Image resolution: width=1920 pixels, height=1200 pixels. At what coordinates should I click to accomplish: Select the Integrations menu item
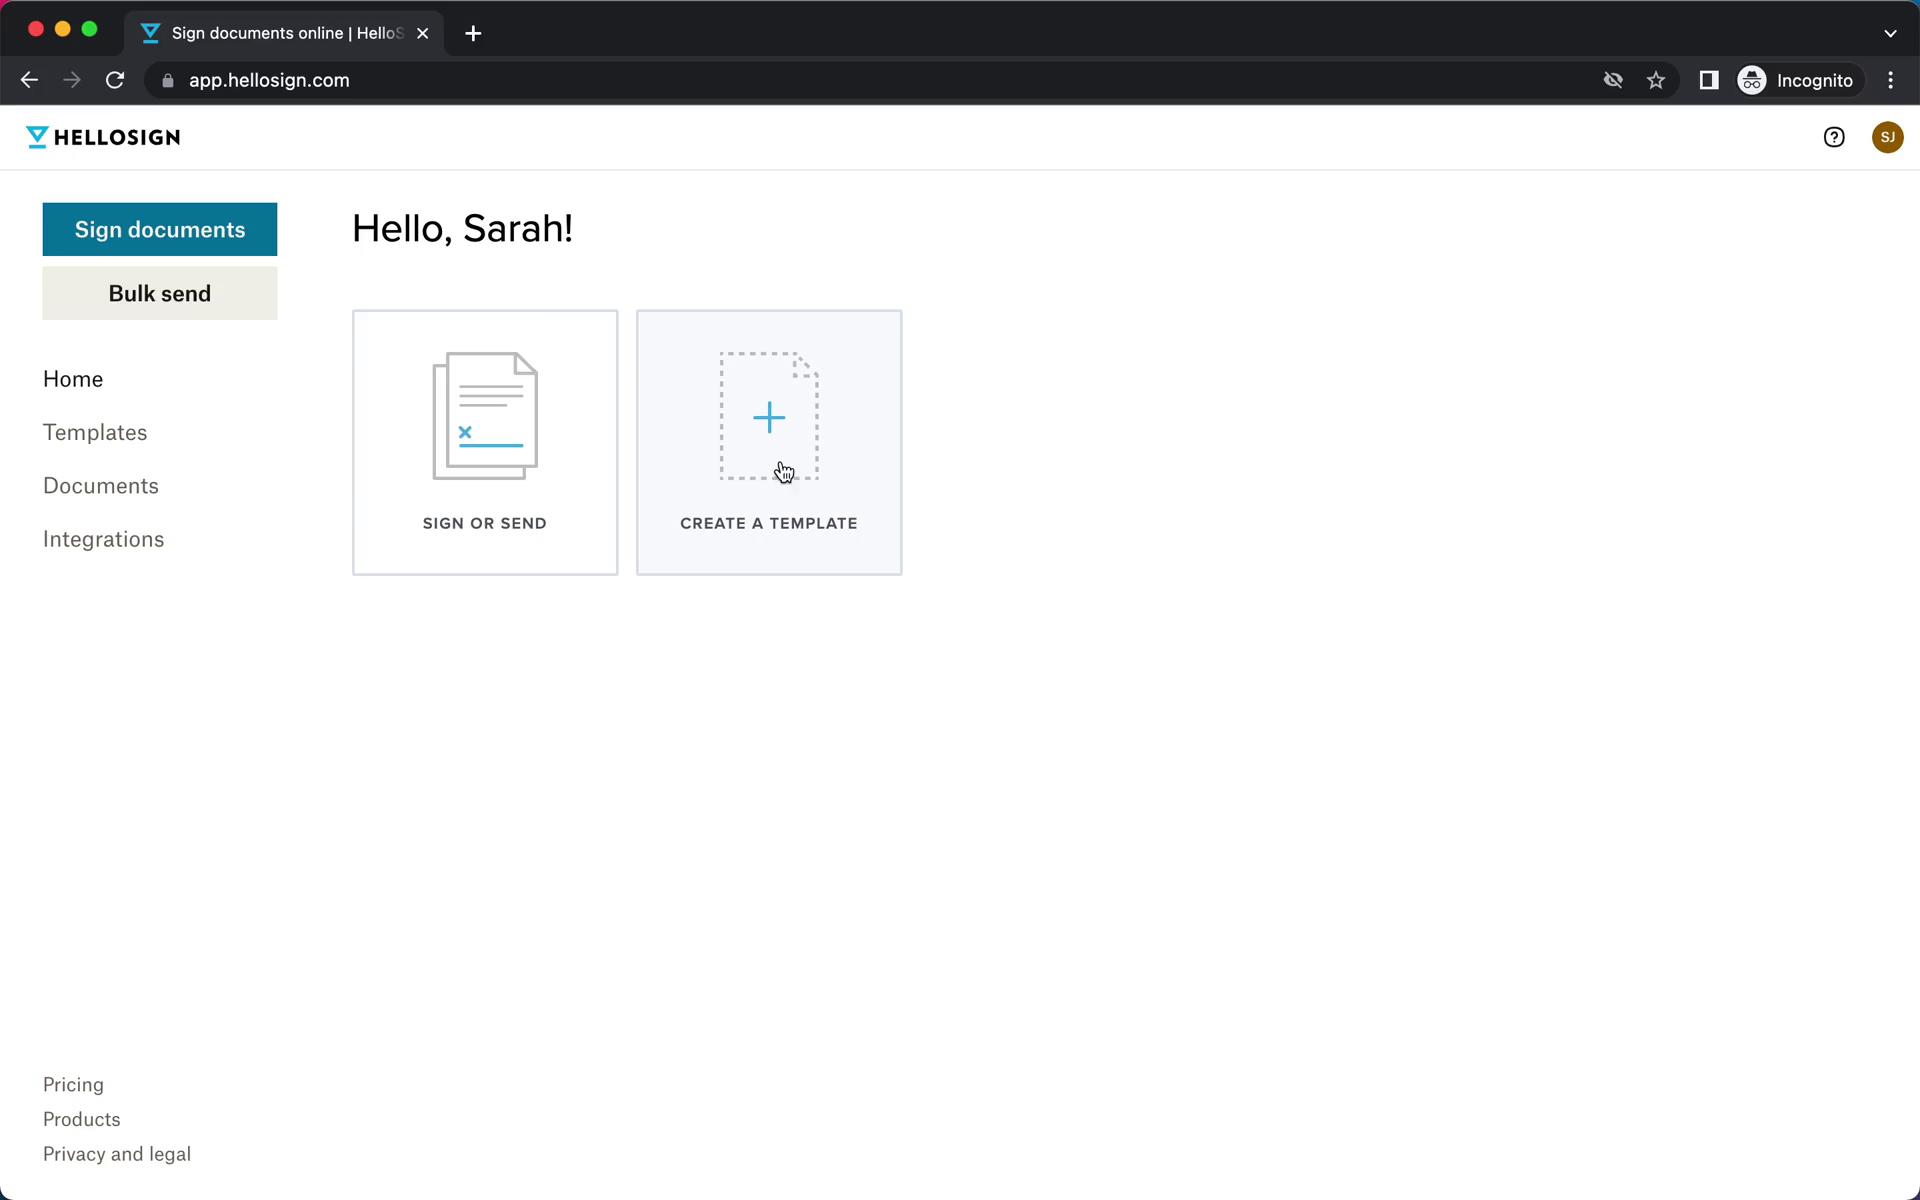pos(104,539)
